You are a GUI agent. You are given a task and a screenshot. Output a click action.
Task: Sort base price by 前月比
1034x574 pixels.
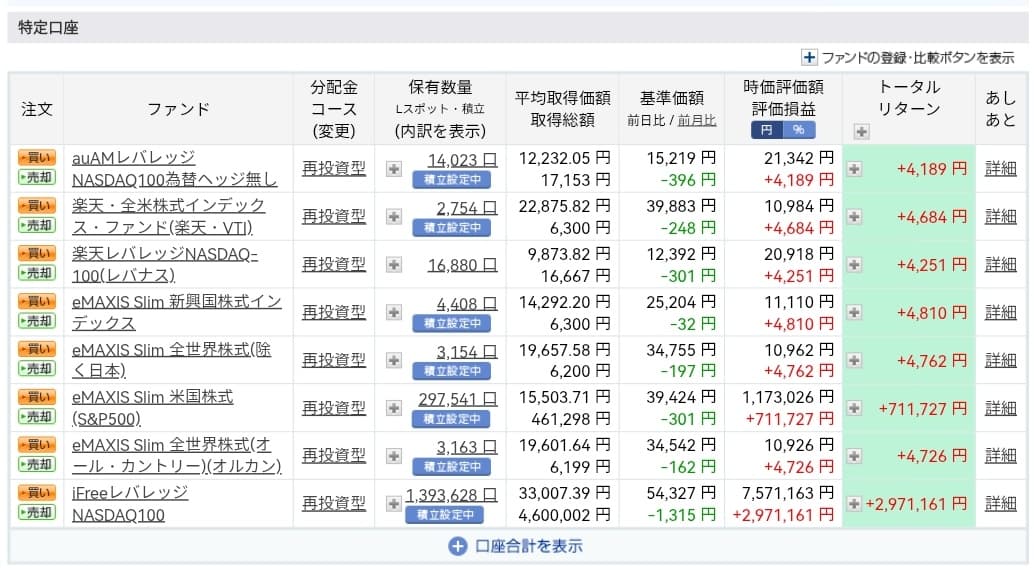tap(697, 120)
